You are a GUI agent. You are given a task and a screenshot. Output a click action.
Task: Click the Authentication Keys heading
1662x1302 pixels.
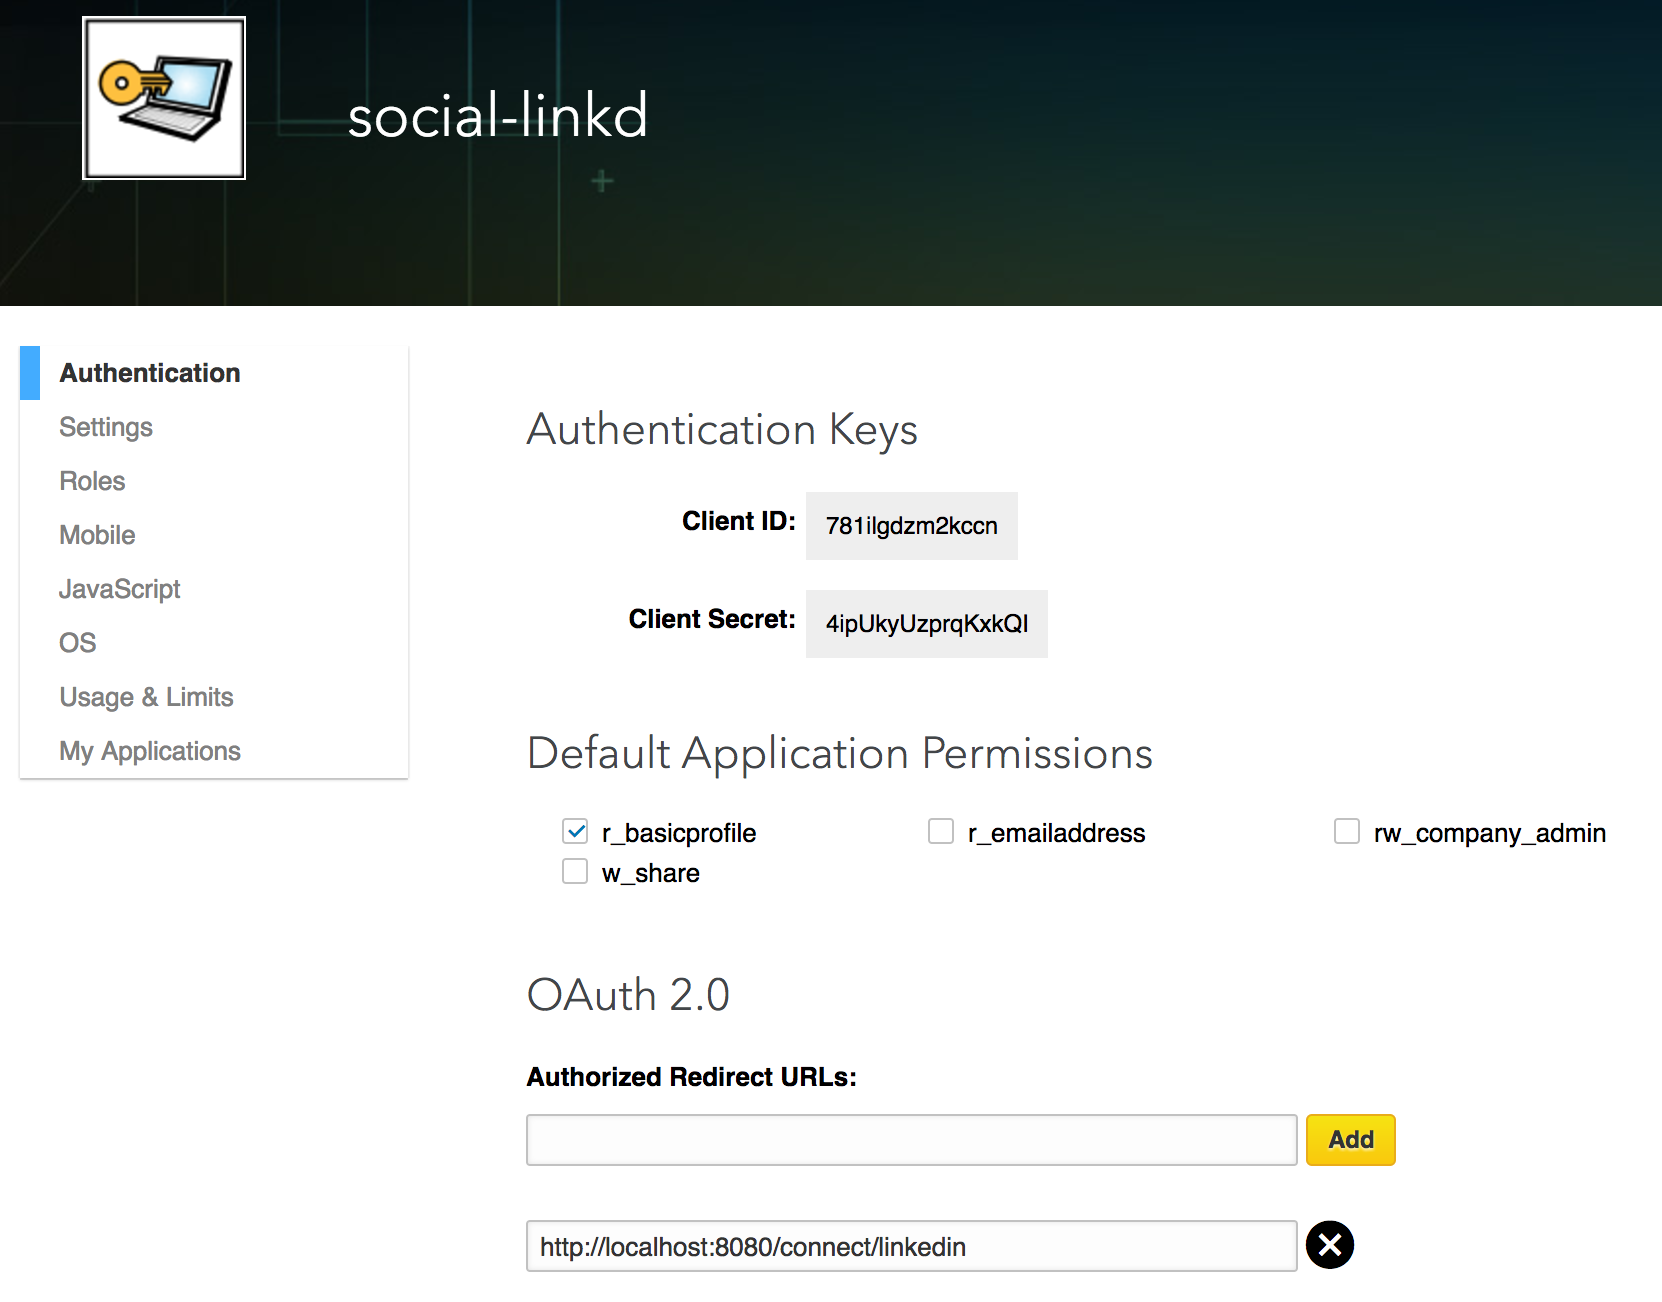722,430
